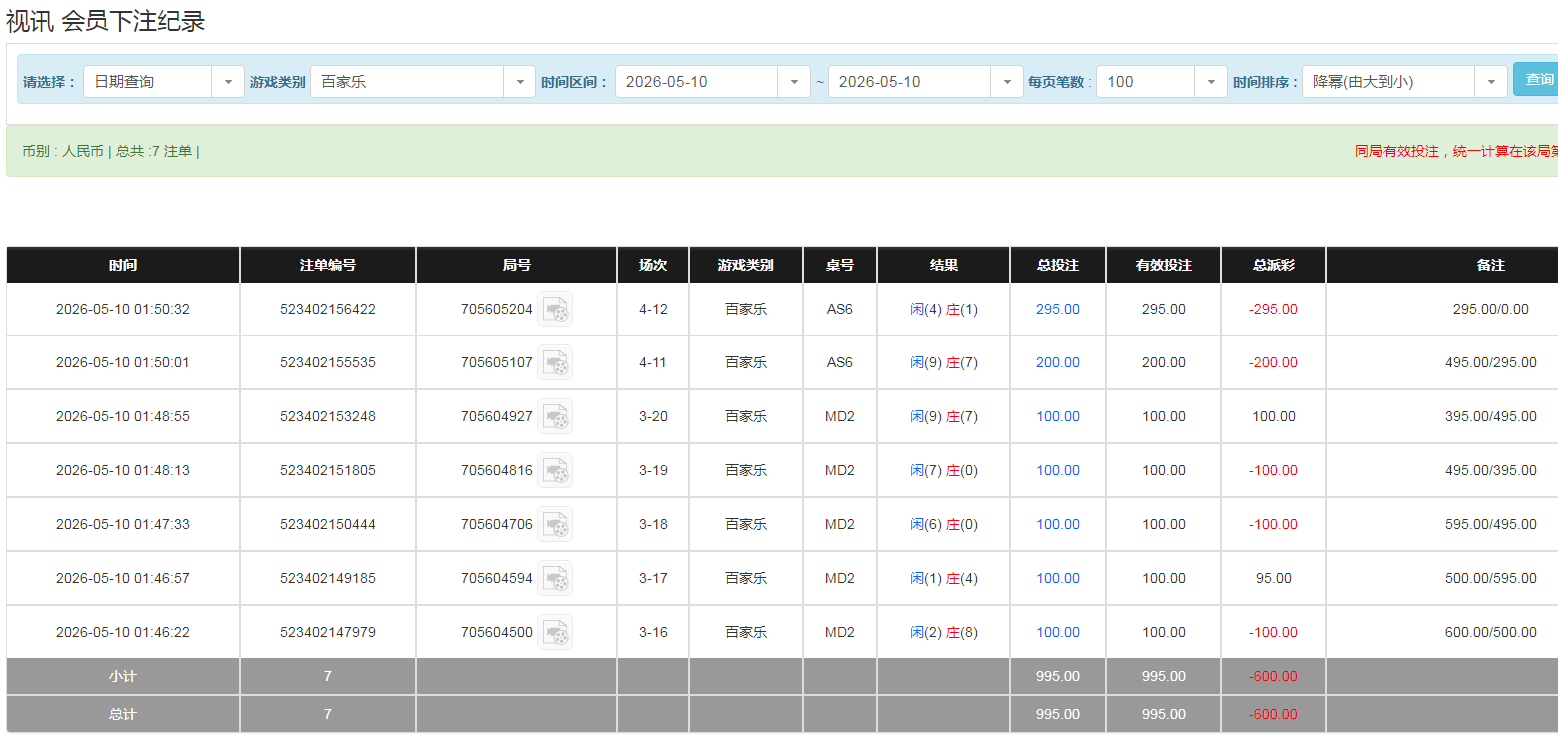Click the 场次 column header
The image size is (1558, 741).
[653, 266]
